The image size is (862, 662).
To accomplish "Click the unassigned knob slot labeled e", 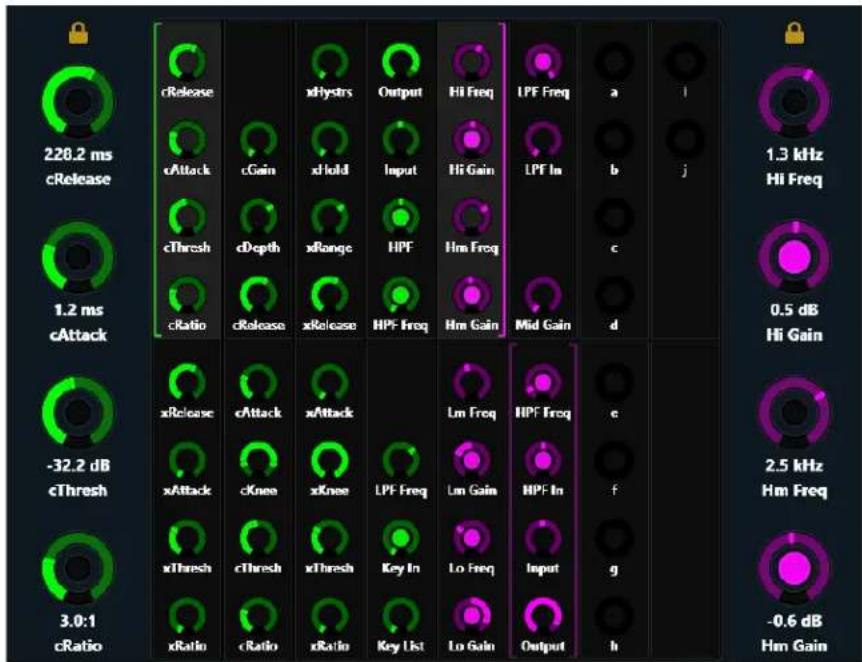I will point(614,383).
